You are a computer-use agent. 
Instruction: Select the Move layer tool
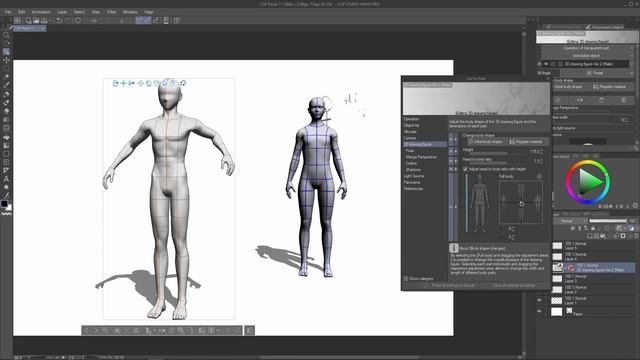pos(6,60)
